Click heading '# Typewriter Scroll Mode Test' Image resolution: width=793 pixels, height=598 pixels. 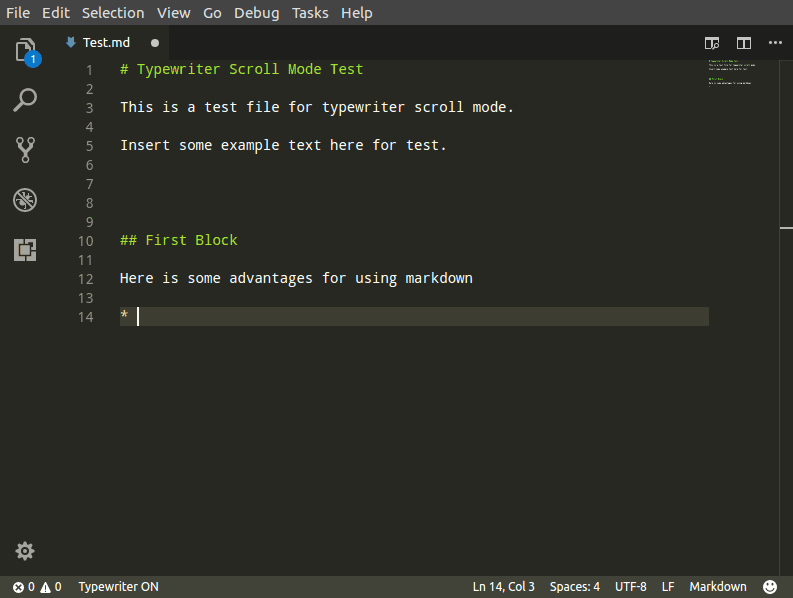tap(241, 69)
